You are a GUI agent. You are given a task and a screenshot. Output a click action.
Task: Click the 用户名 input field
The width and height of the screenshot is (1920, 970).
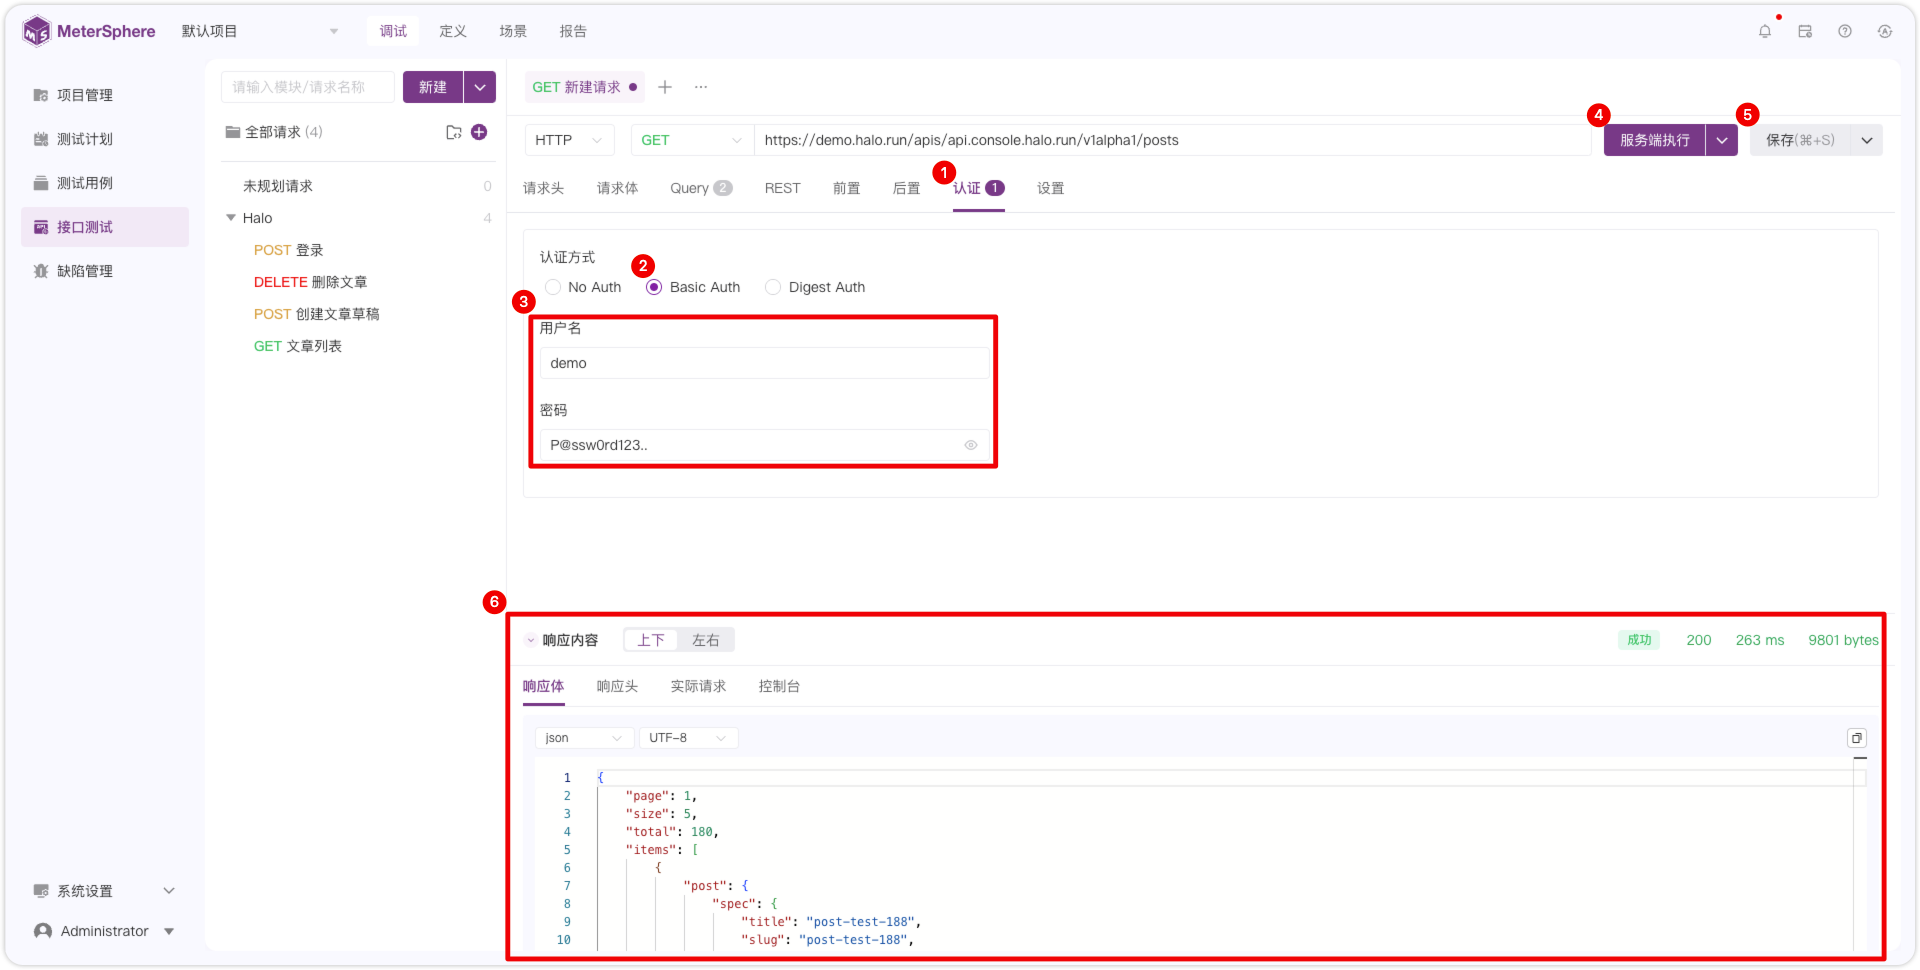(765, 363)
